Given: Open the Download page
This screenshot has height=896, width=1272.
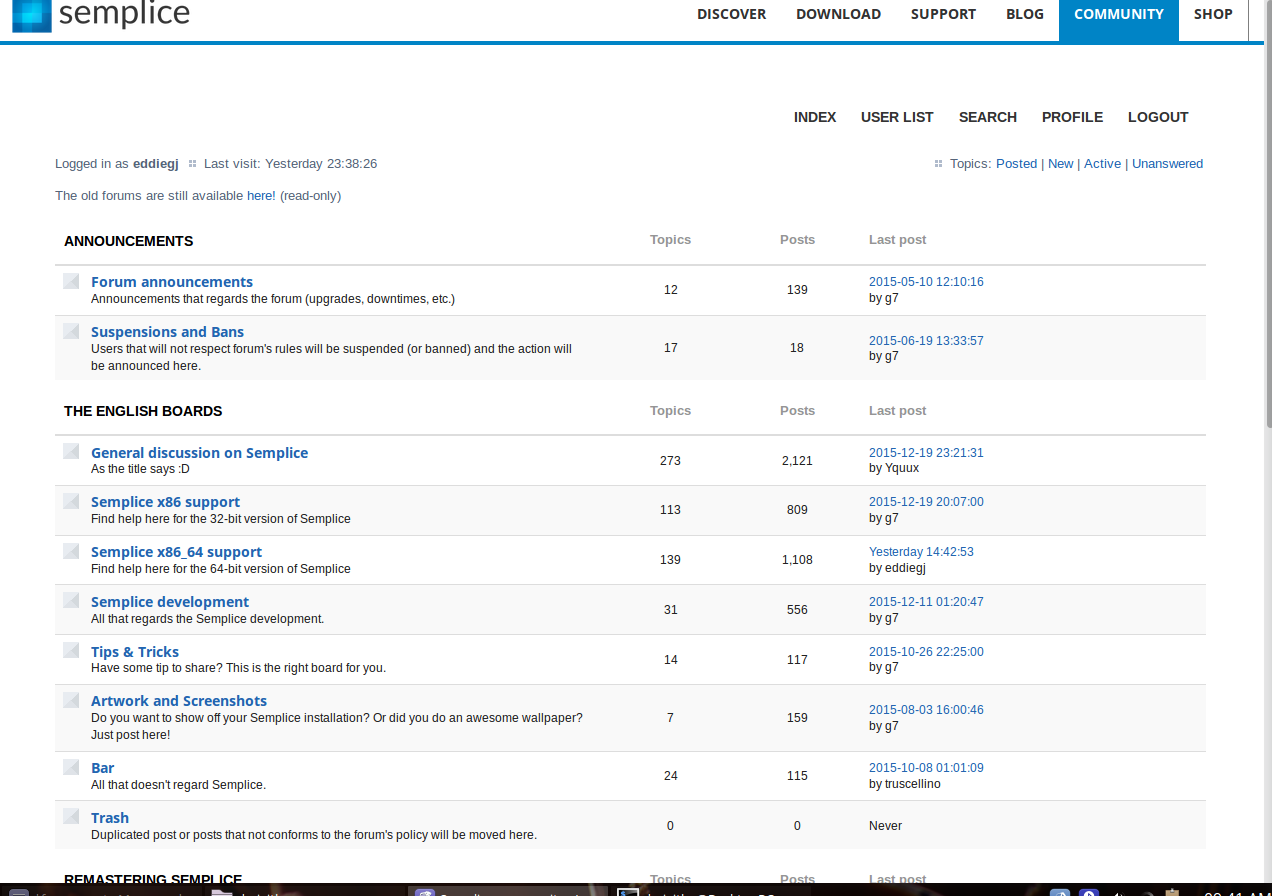Looking at the screenshot, I should (838, 14).
